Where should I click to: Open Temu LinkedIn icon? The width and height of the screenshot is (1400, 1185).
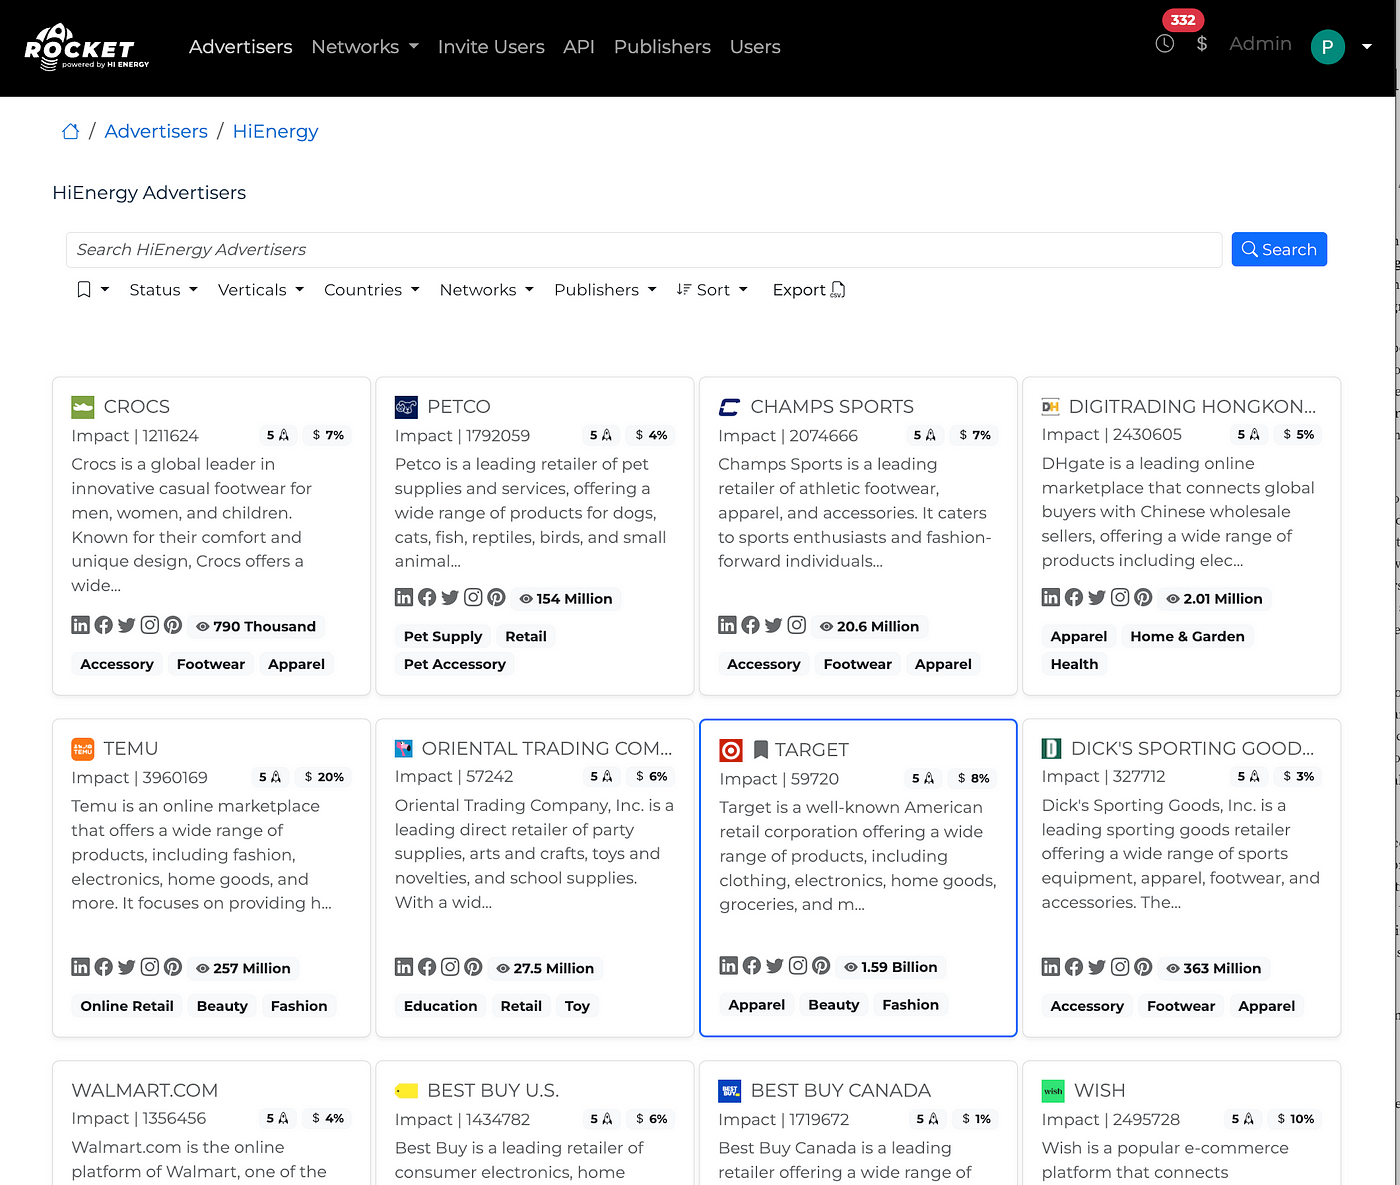tap(81, 967)
